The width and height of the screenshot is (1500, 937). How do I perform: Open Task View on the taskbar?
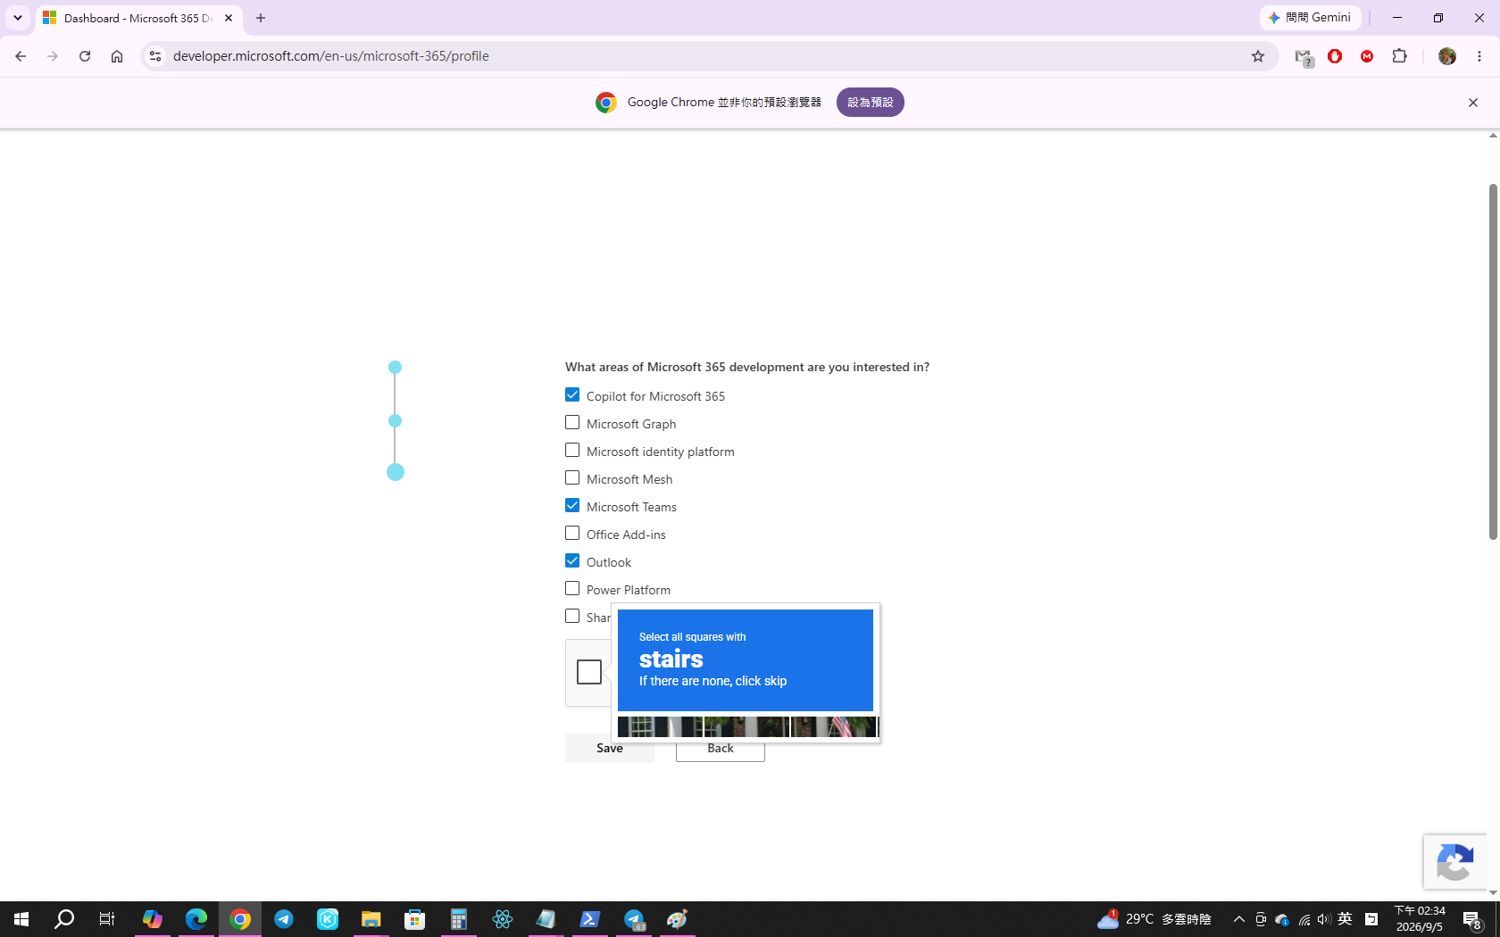point(107,919)
